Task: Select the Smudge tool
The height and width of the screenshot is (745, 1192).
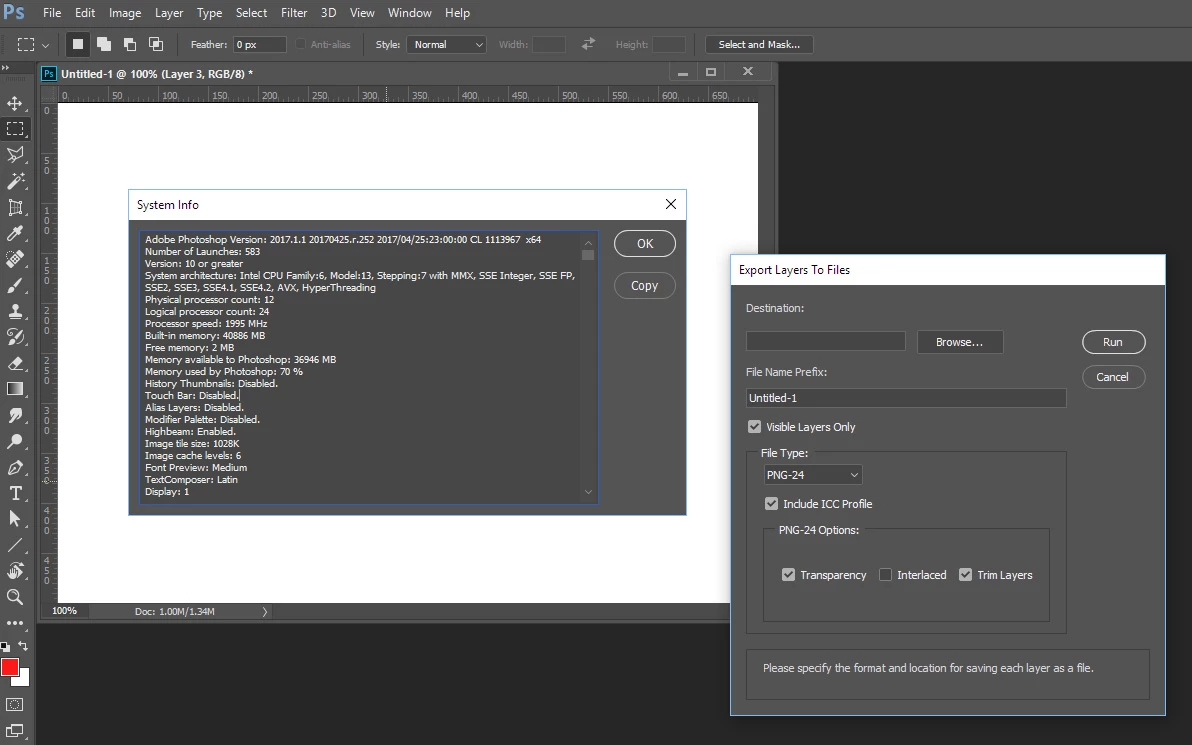Action: [x=14, y=415]
